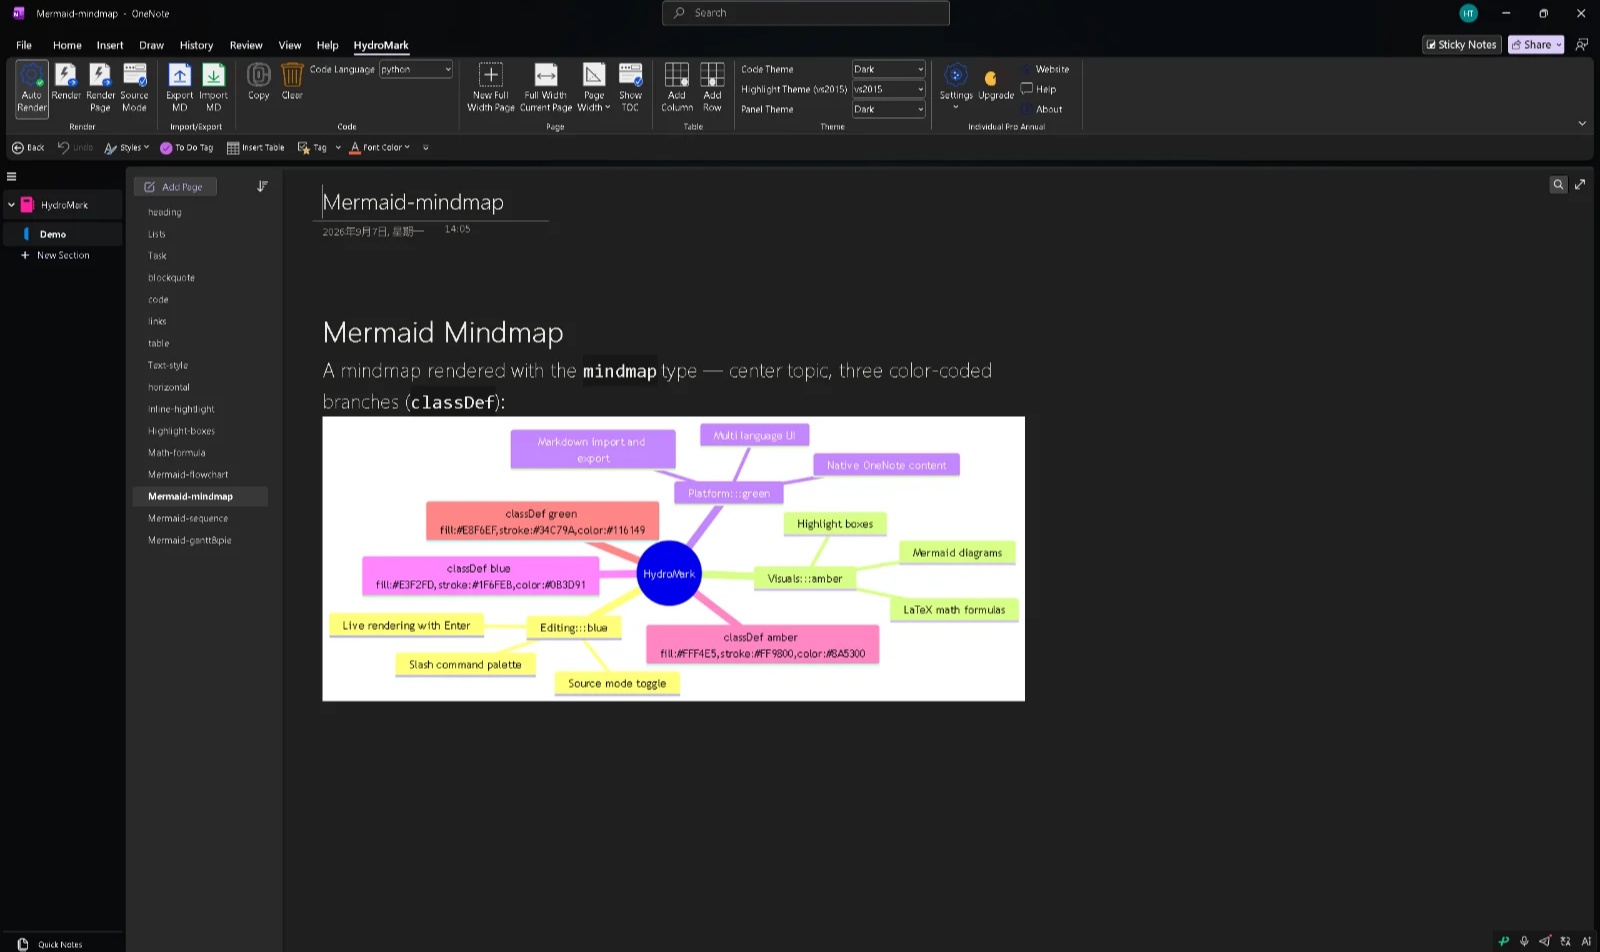
Task: Toggle the Show TOC button
Action: tap(630, 88)
